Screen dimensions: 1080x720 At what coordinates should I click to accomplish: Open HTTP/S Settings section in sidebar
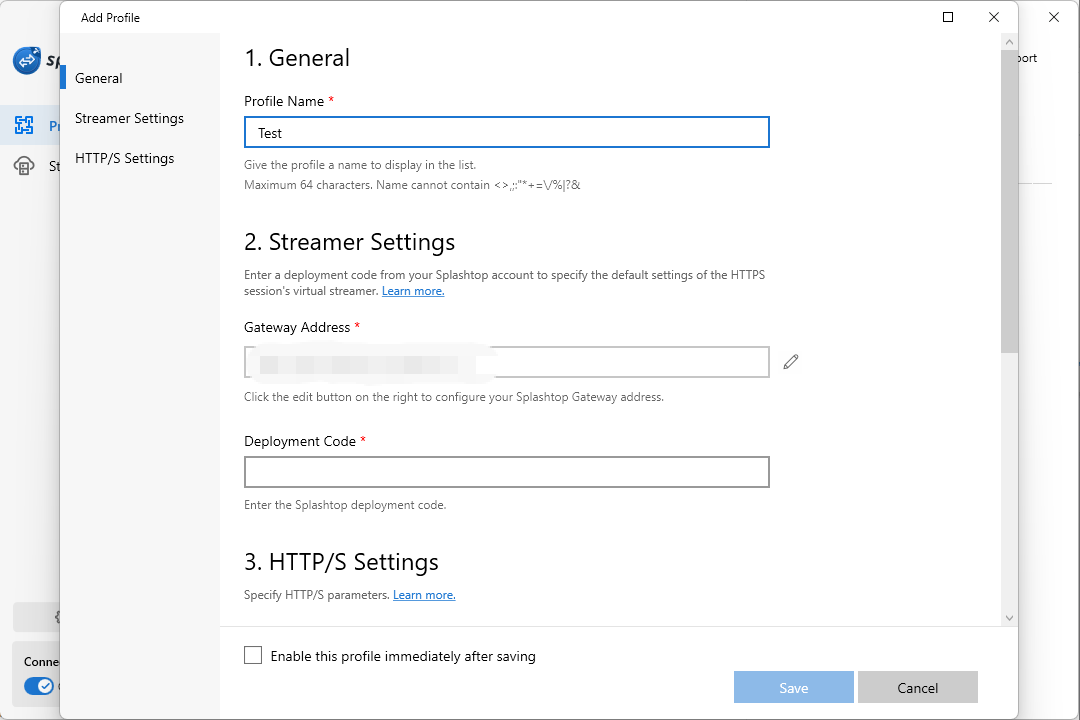(x=125, y=158)
